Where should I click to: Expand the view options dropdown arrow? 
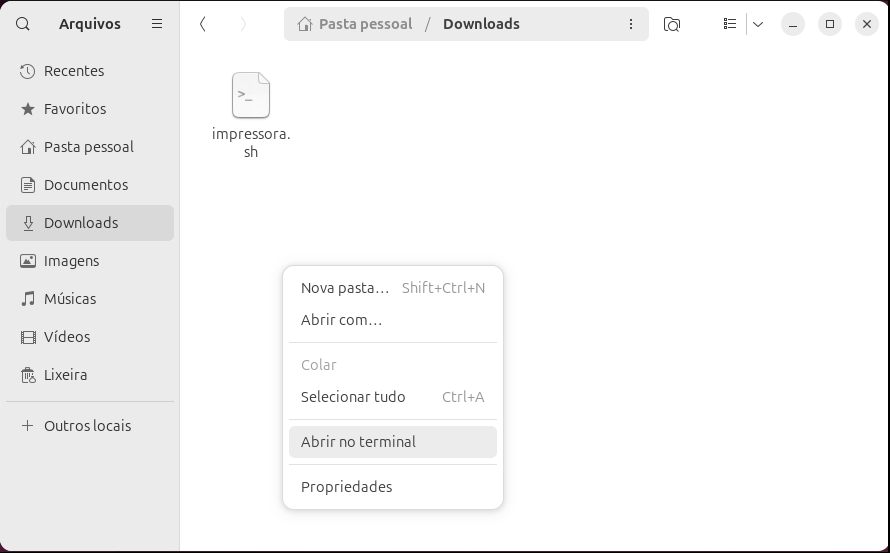tap(758, 24)
